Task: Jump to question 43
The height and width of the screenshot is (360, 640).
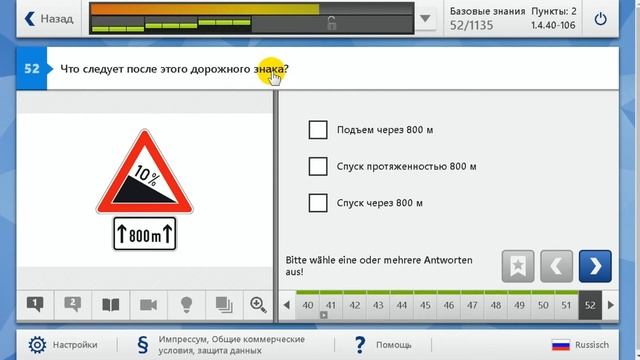Action: click(x=378, y=305)
